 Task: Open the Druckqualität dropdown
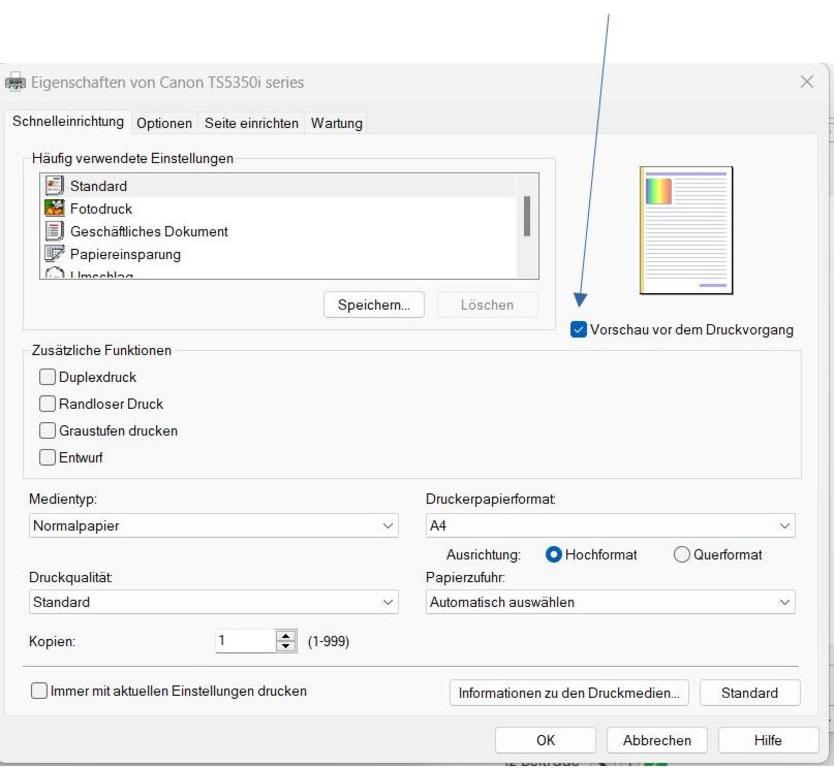[214, 602]
